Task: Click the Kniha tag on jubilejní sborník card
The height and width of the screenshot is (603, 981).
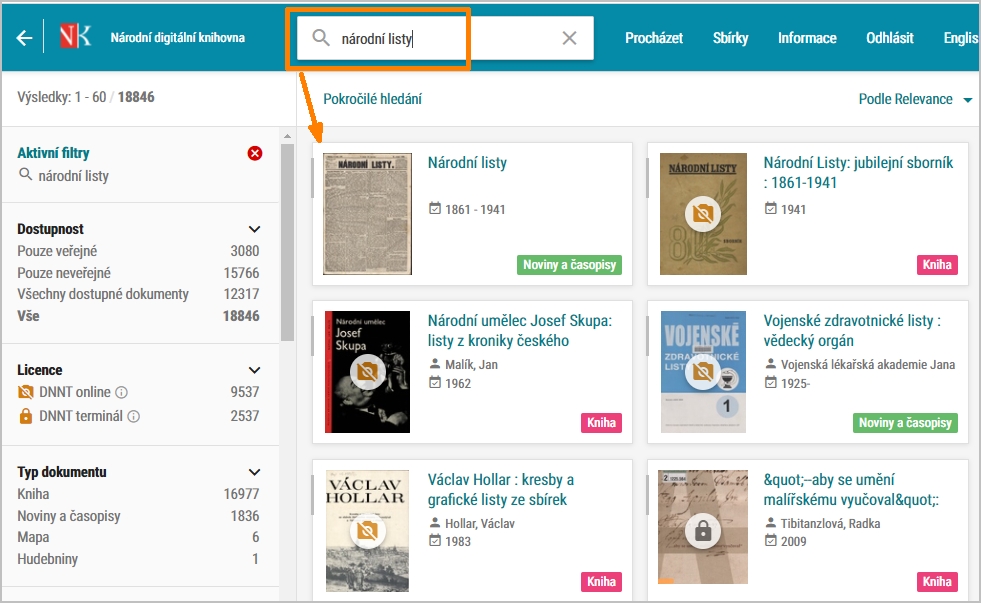Action: (937, 265)
